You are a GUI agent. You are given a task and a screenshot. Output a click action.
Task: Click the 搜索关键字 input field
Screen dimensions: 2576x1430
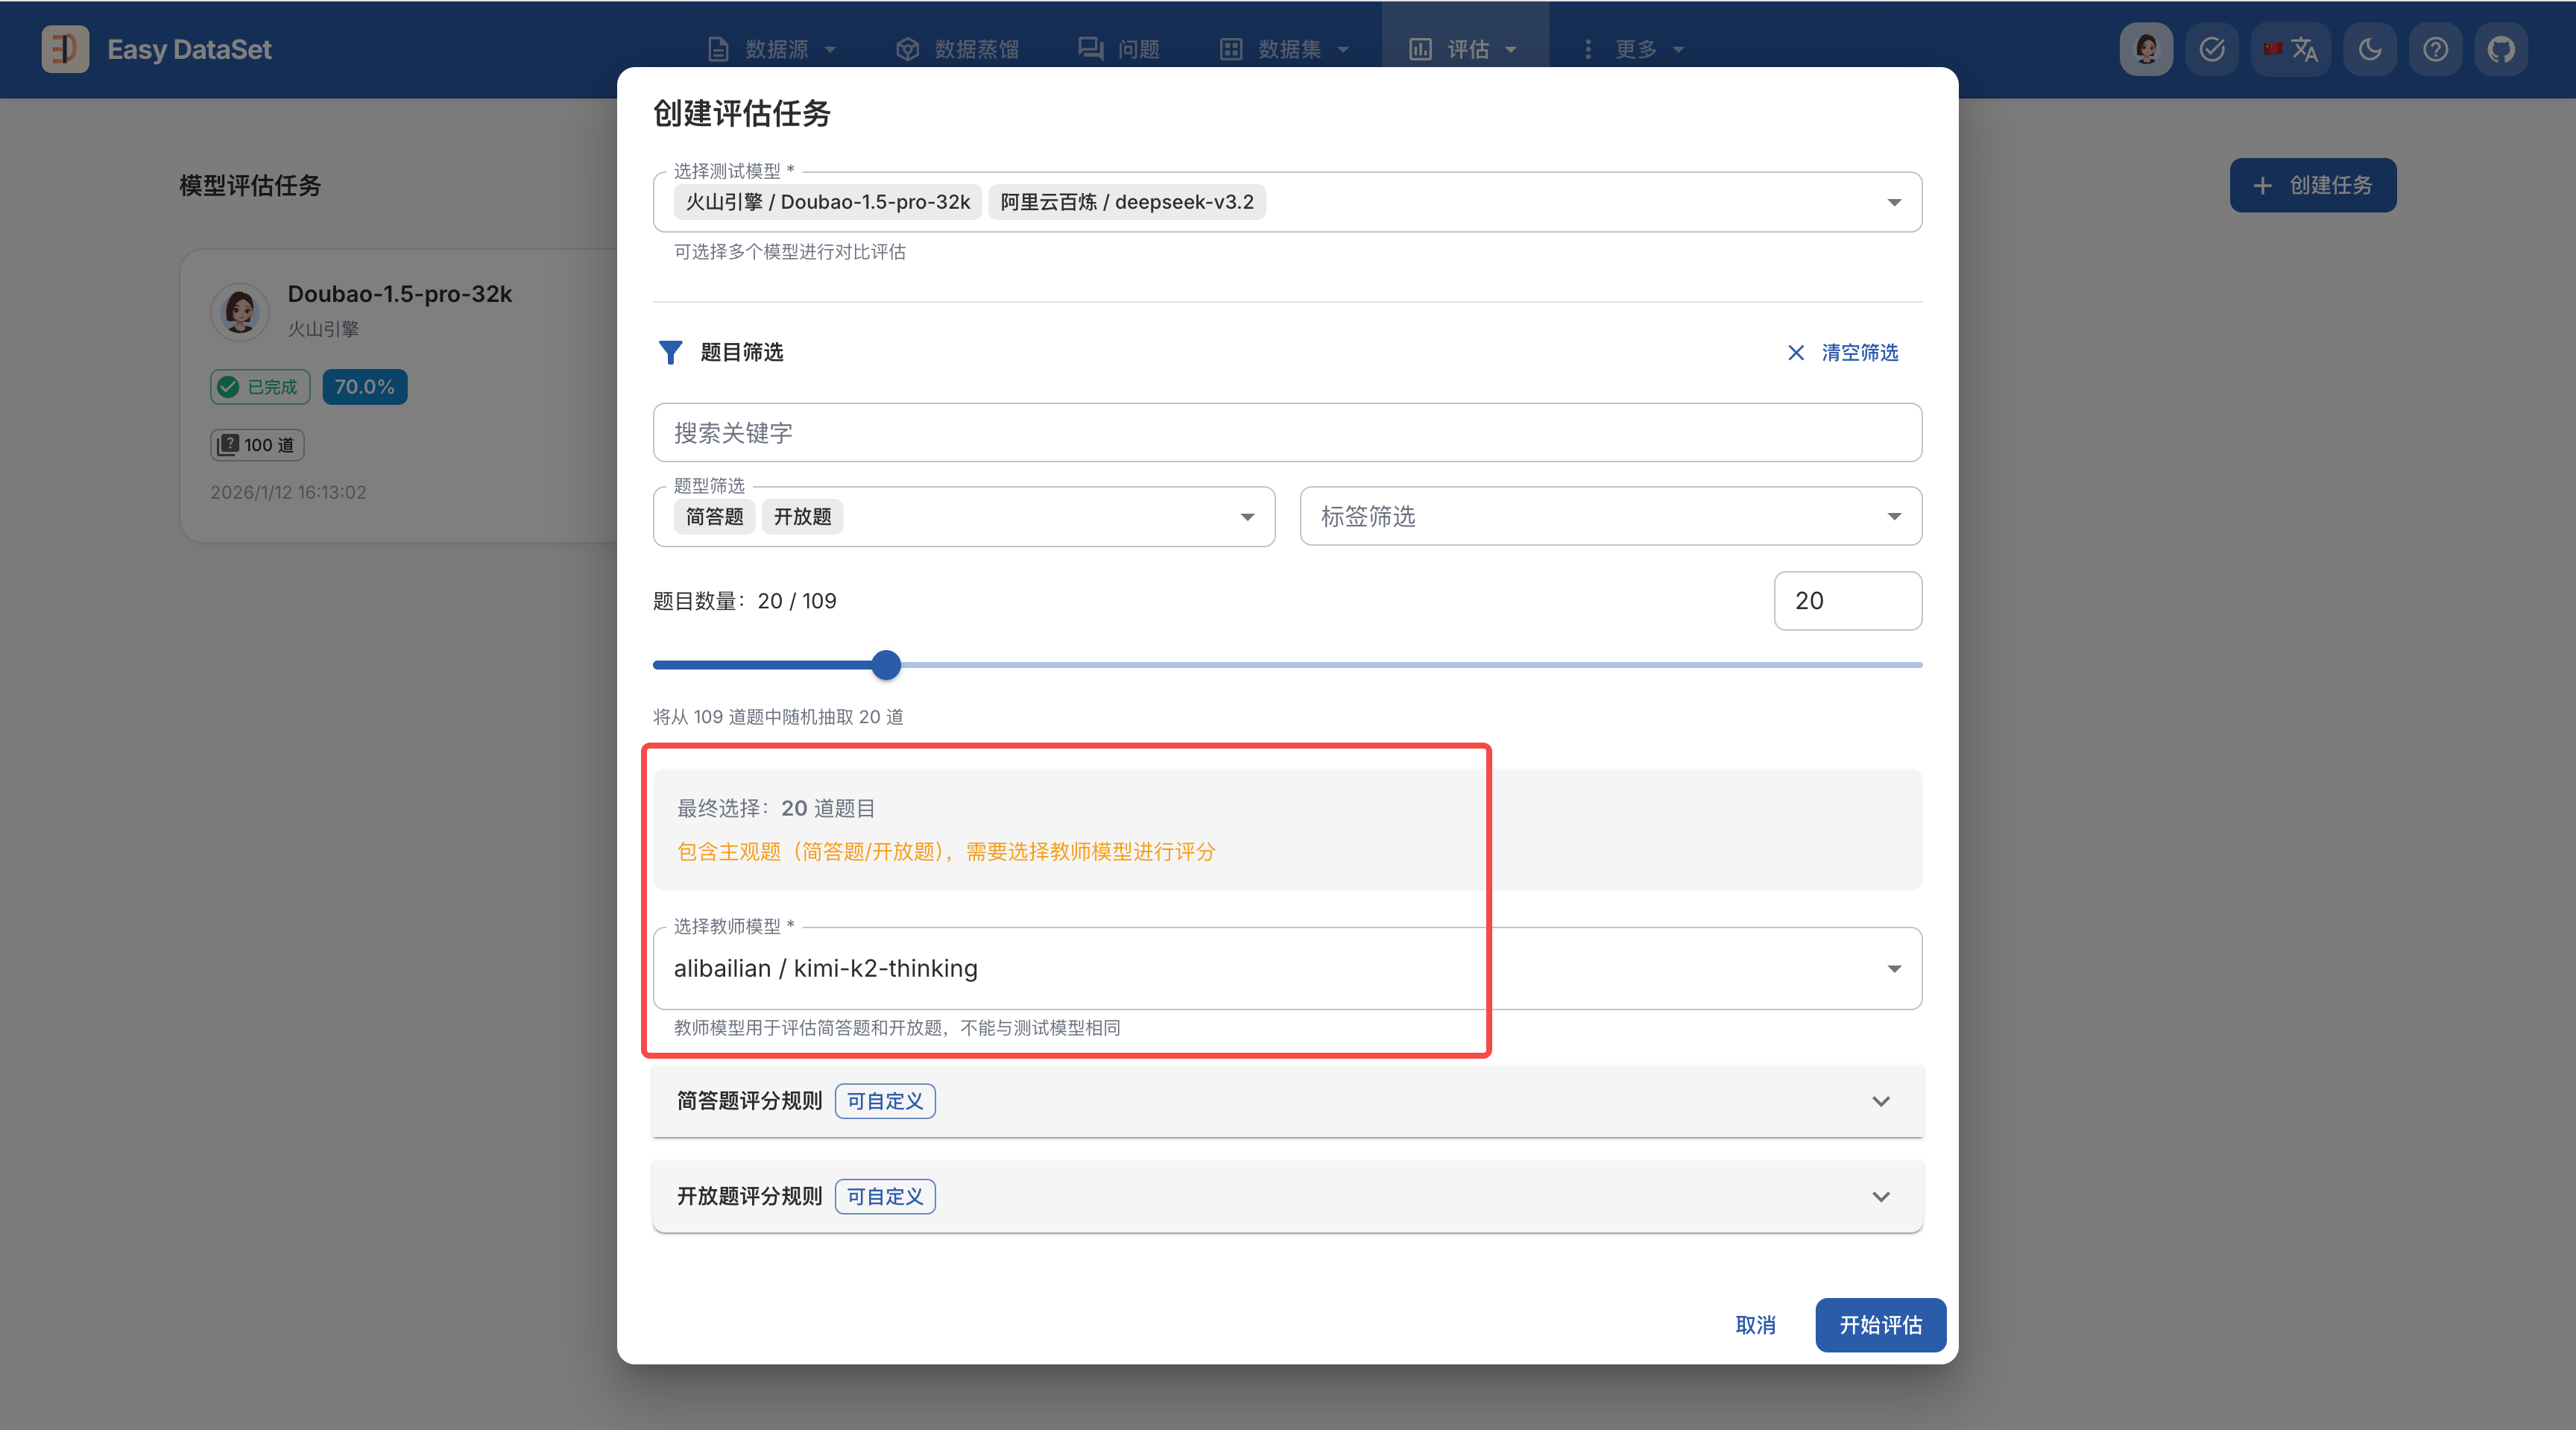(x=1286, y=433)
